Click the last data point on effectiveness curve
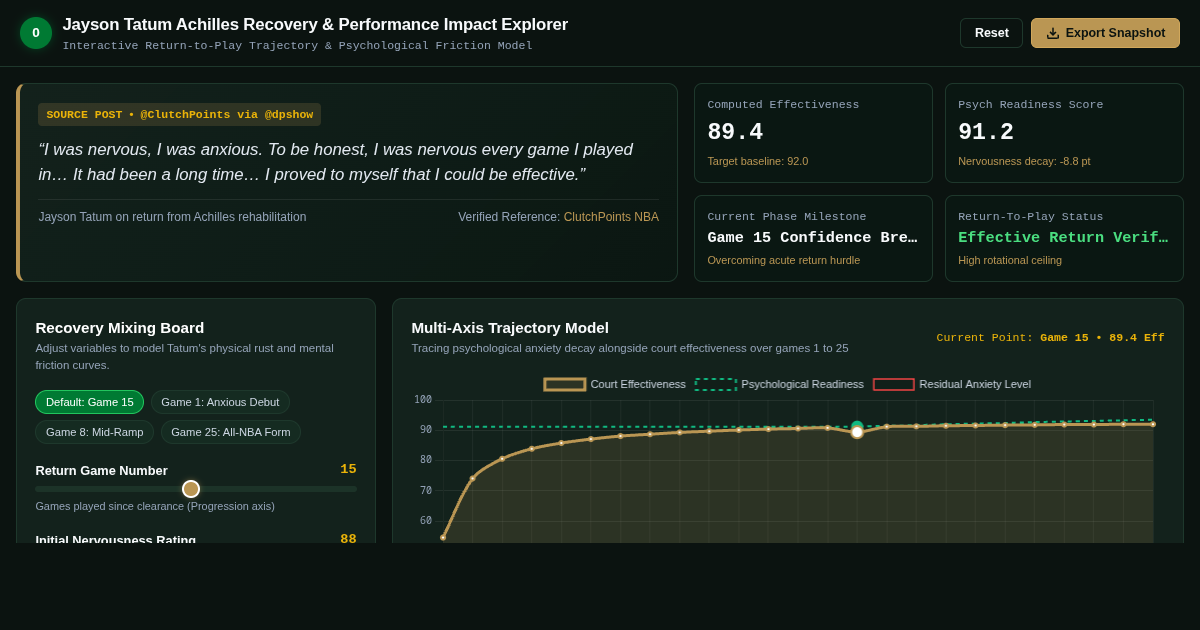Screen dimensions: 1200x630 coord(1153,424)
